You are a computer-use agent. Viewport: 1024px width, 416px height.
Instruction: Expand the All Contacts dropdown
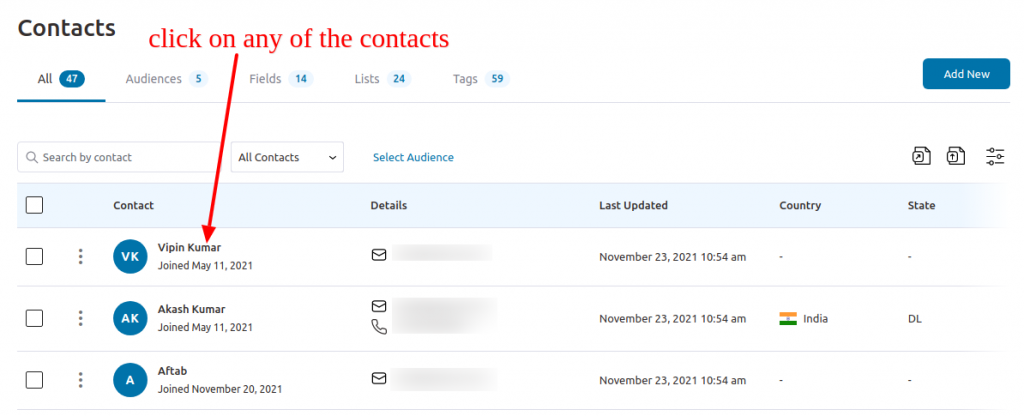287,157
